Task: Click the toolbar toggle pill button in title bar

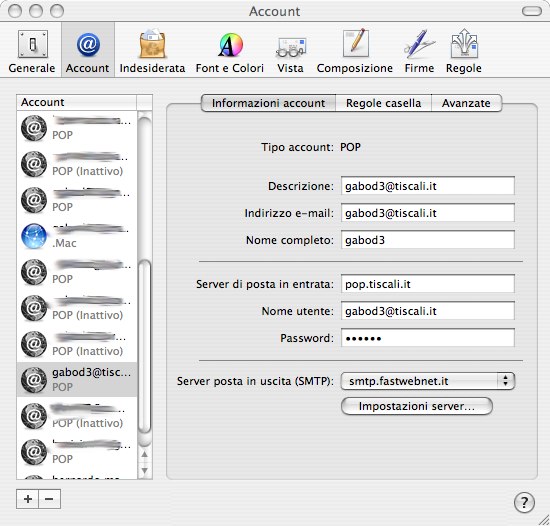Action: (x=532, y=12)
